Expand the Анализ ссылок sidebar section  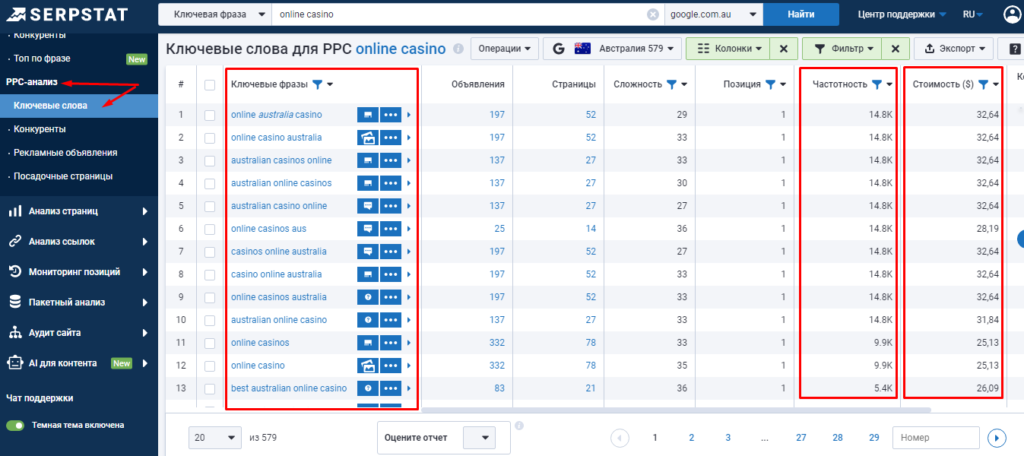[x=78, y=242]
